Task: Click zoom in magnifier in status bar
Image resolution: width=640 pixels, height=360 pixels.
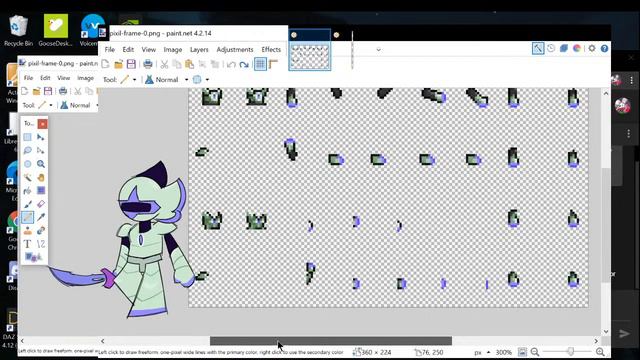Action: click(x=600, y=352)
